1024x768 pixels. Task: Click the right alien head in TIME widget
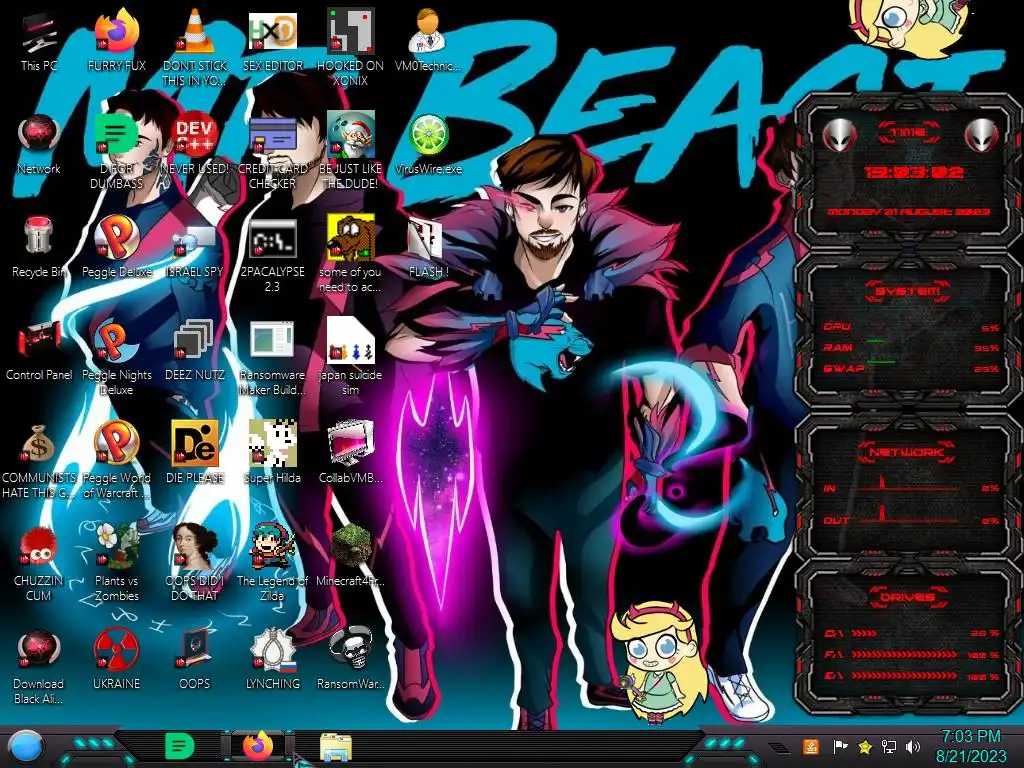click(x=982, y=135)
